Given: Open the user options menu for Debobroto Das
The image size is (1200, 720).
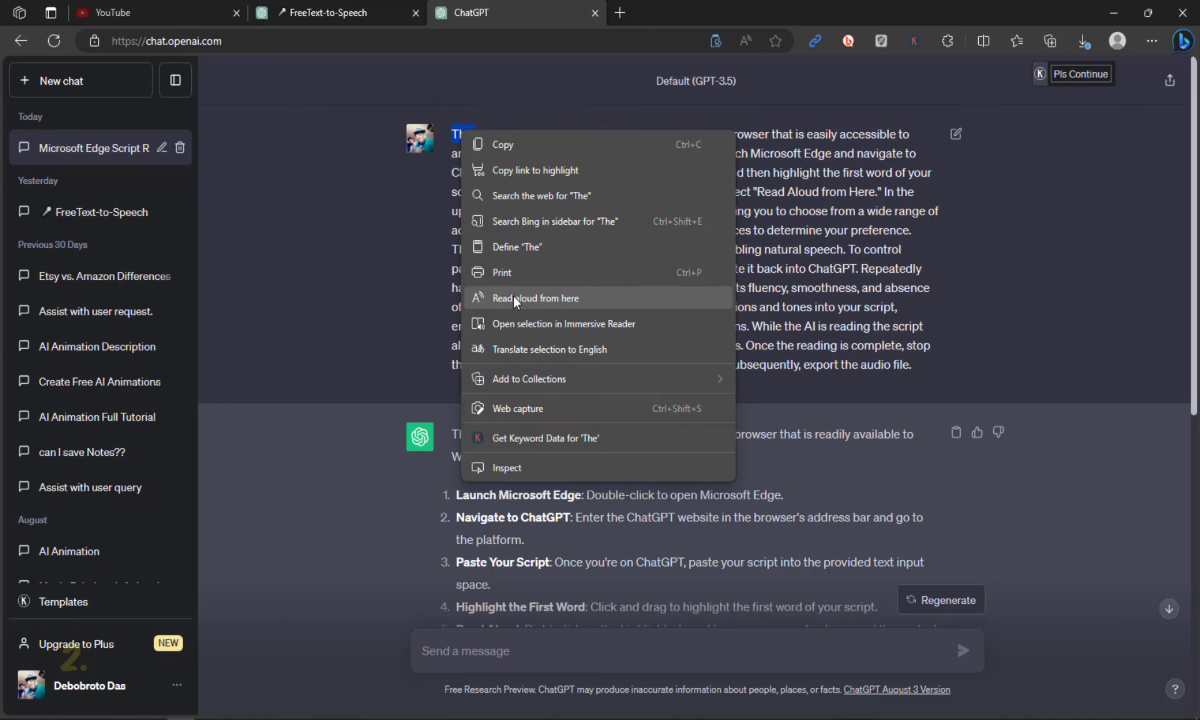Looking at the screenshot, I should tap(177, 686).
